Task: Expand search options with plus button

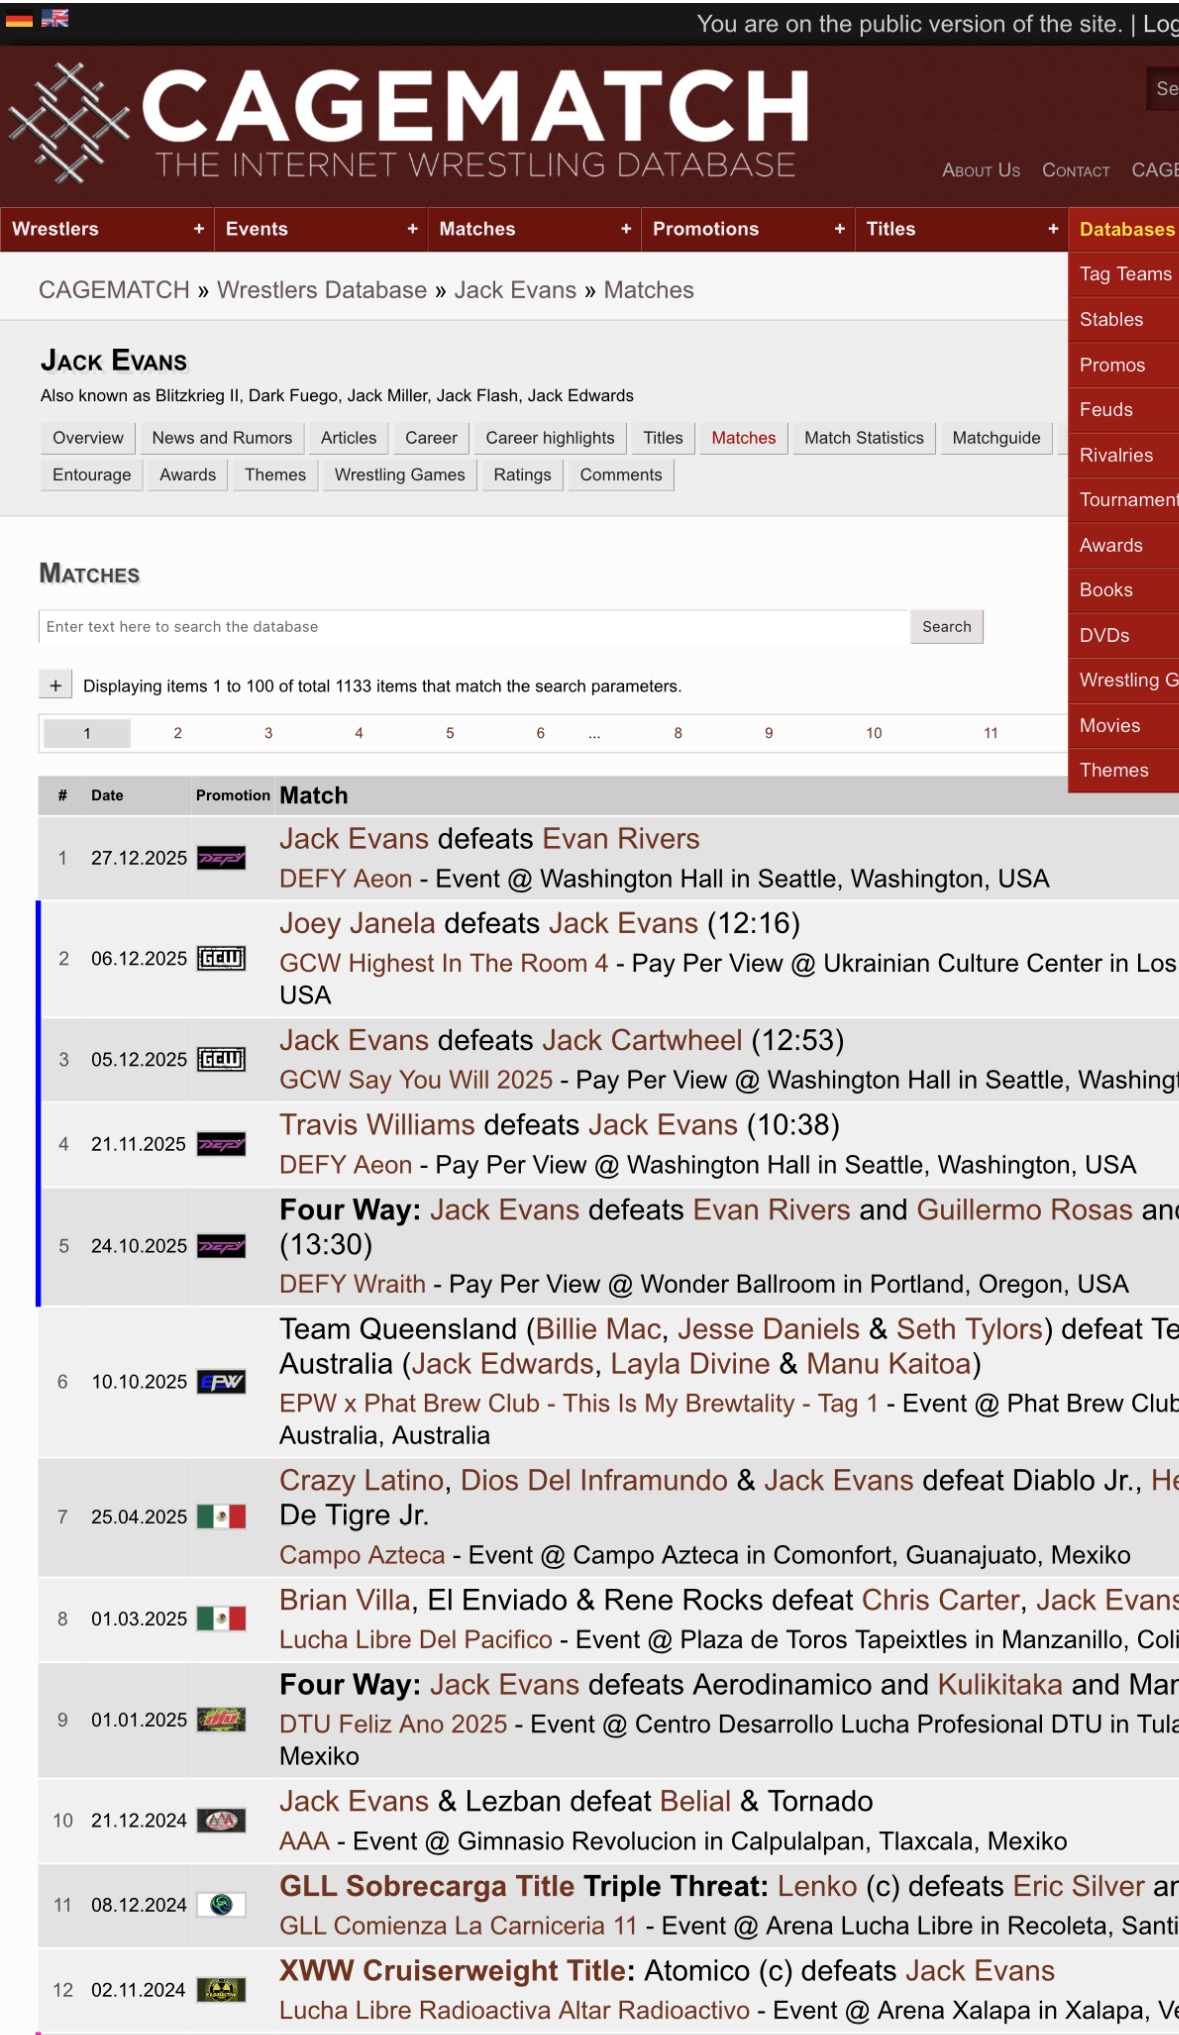Action: pos(56,686)
